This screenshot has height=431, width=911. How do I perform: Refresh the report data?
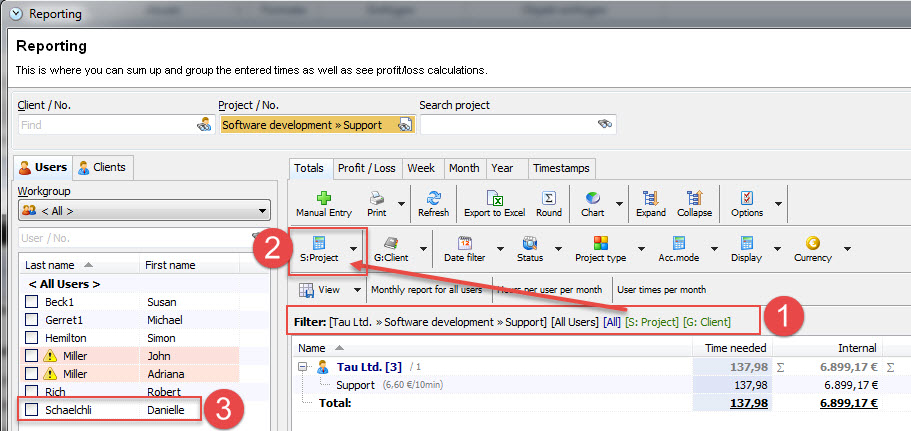pyautogui.click(x=433, y=198)
